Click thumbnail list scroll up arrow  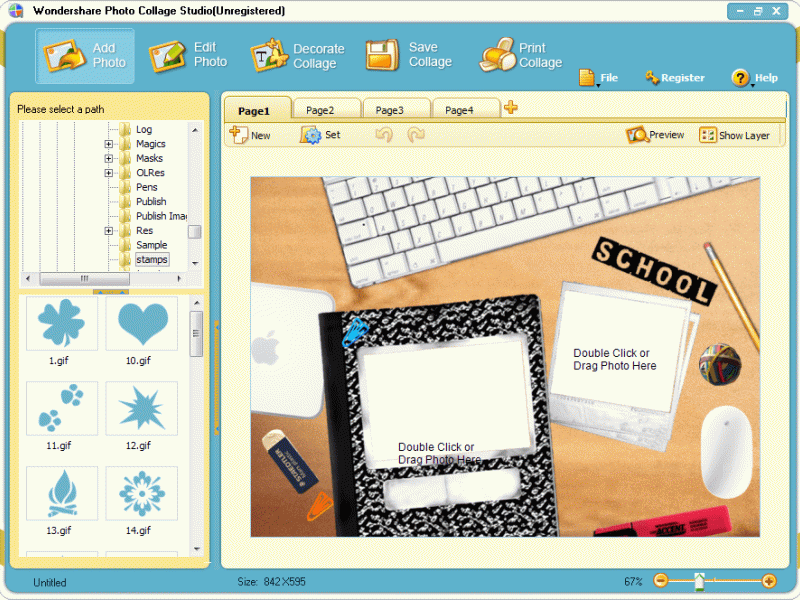[197, 303]
